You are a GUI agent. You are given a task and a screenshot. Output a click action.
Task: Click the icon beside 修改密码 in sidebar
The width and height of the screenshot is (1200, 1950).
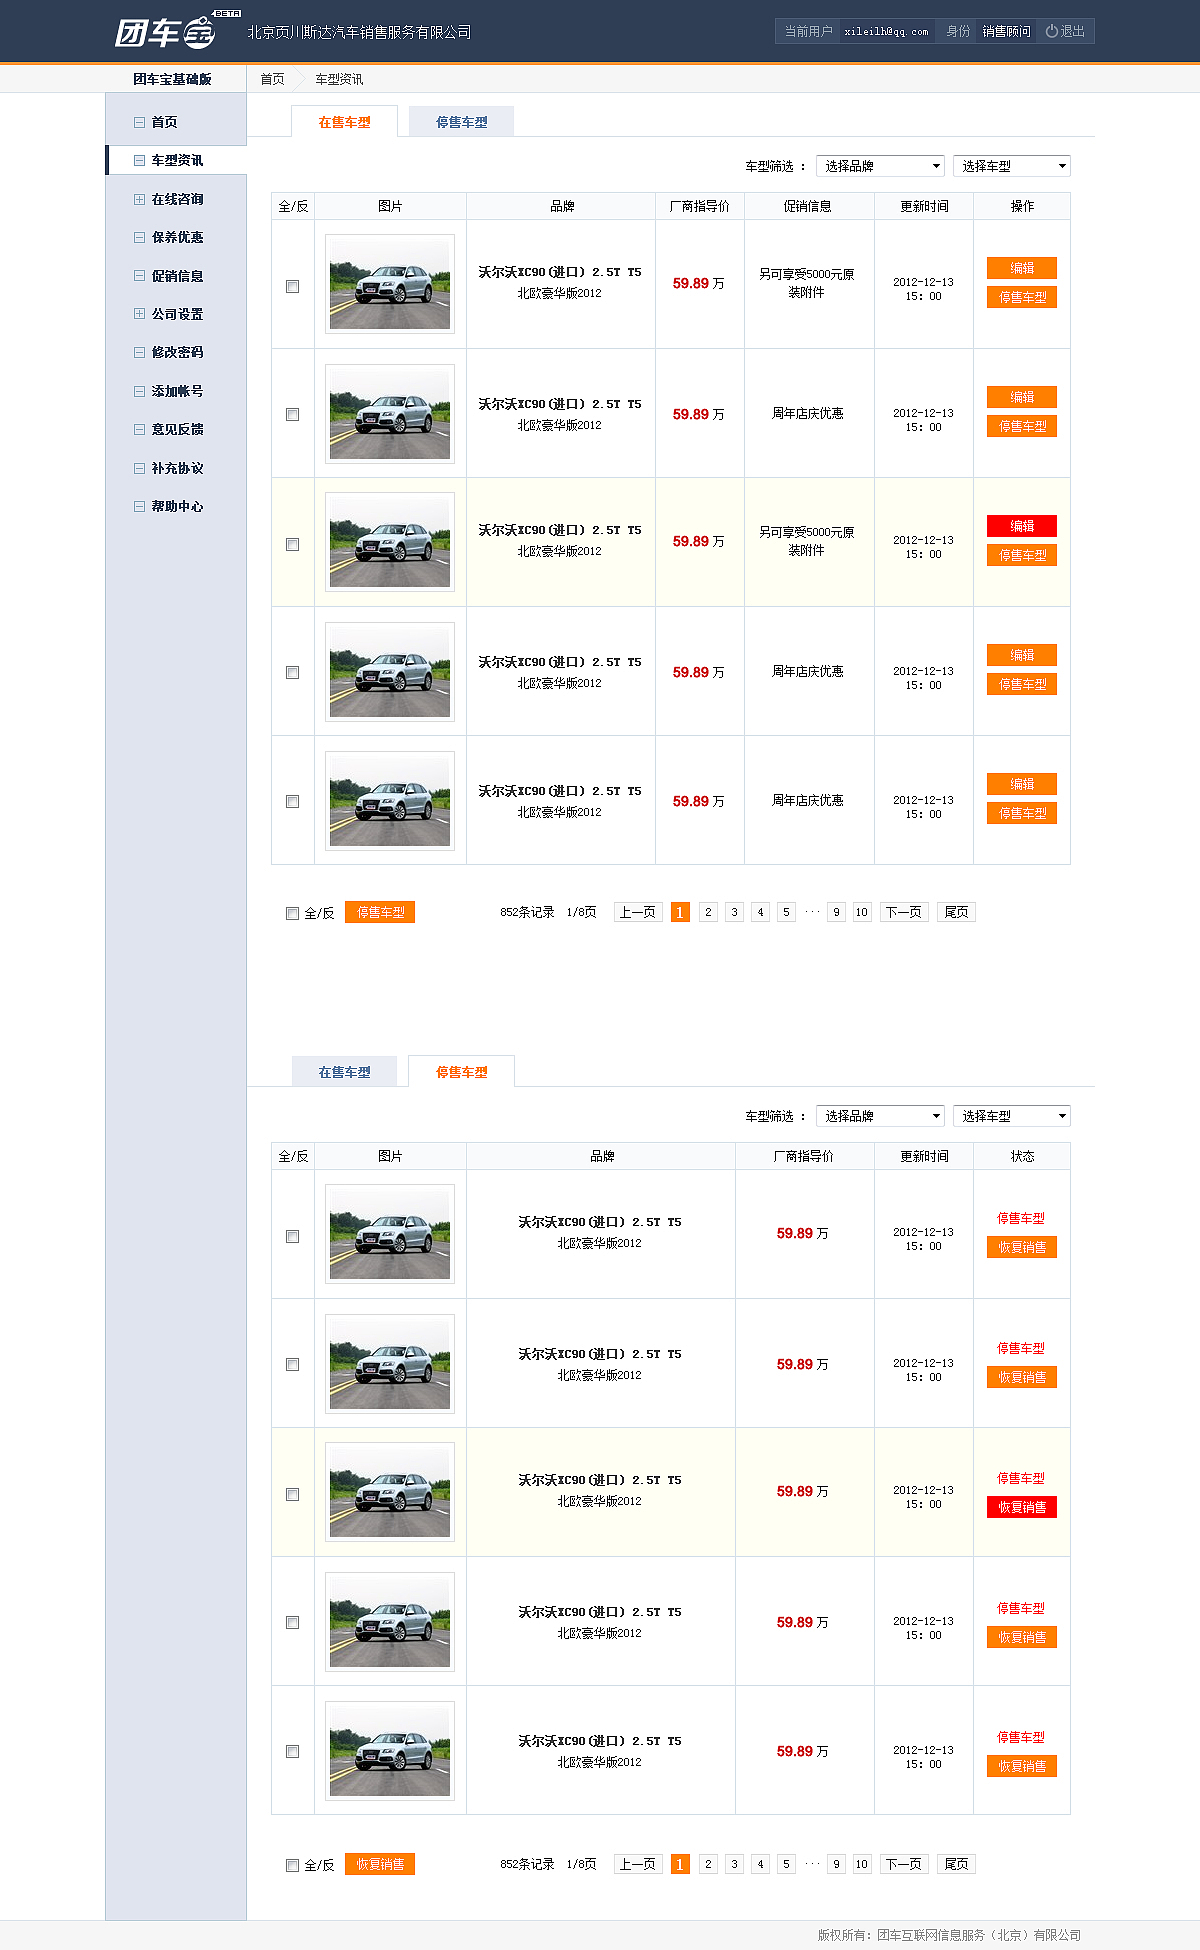click(139, 352)
